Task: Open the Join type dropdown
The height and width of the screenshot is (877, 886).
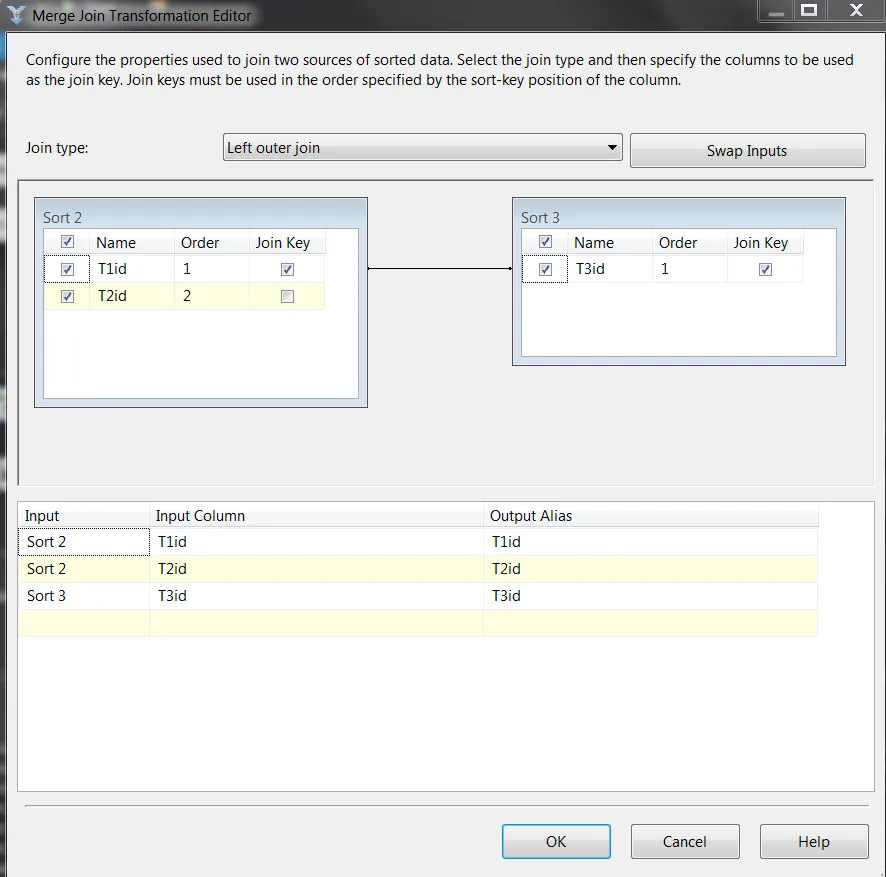Action: 422,147
